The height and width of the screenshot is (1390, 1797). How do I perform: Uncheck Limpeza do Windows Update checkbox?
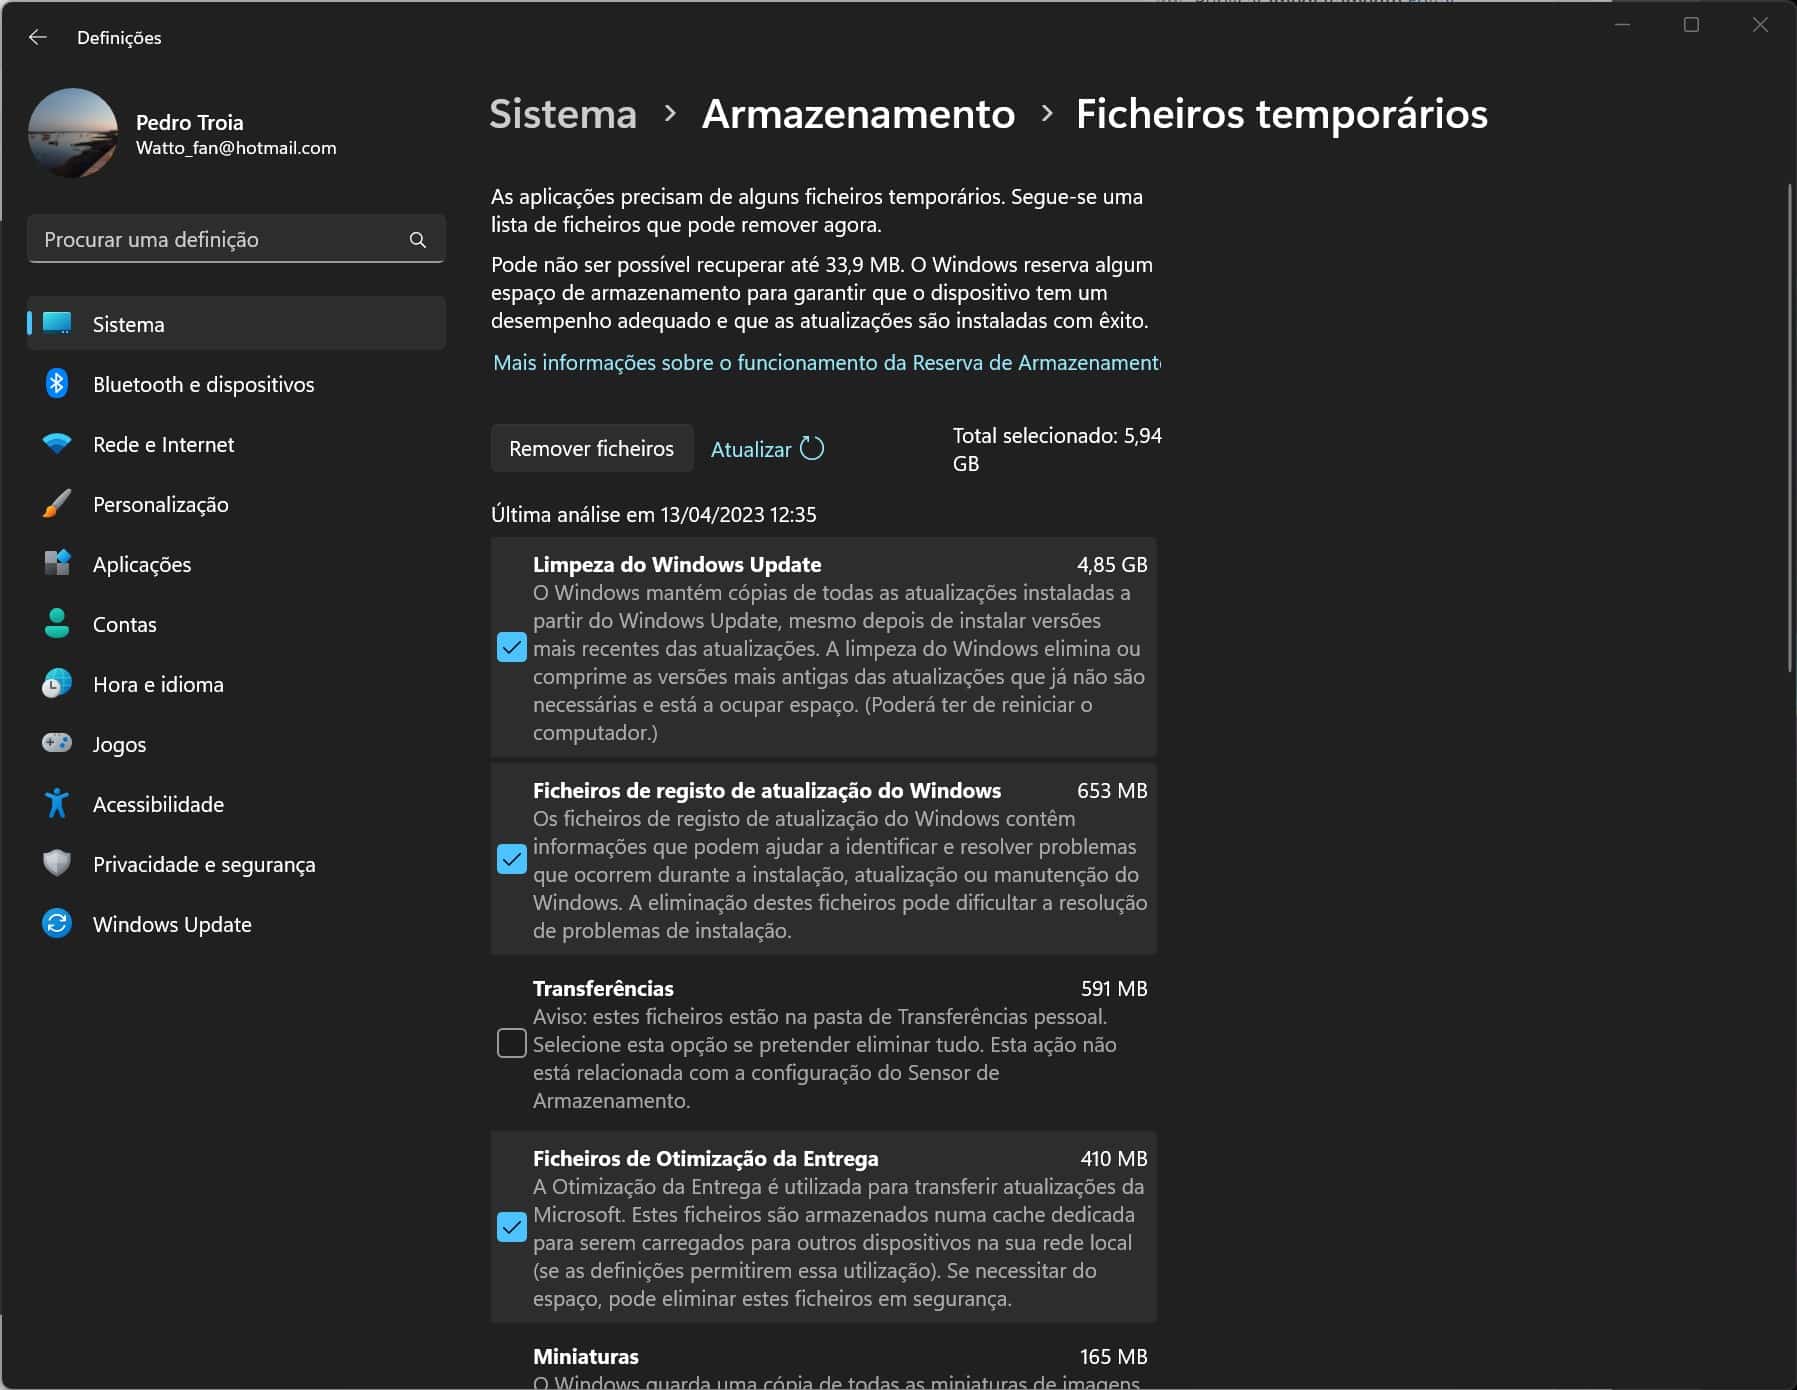pyautogui.click(x=511, y=648)
